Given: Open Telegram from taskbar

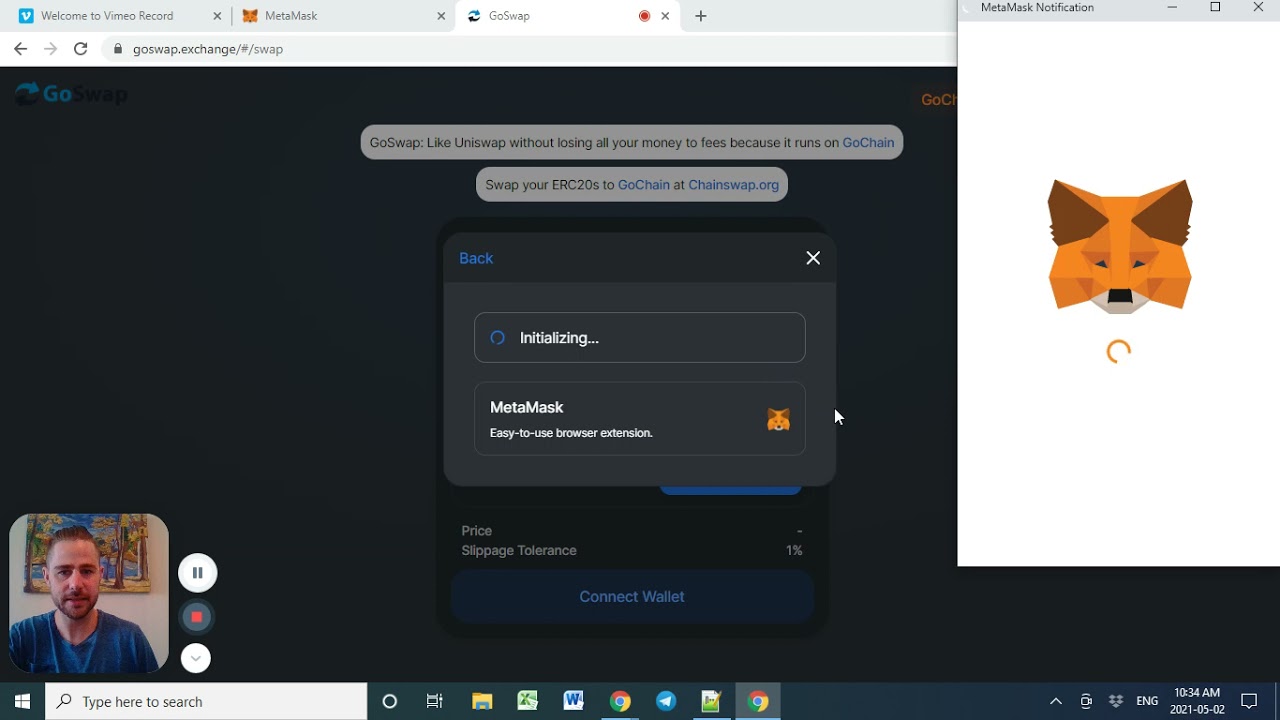Looking at the screenshot, I should 666,701.
